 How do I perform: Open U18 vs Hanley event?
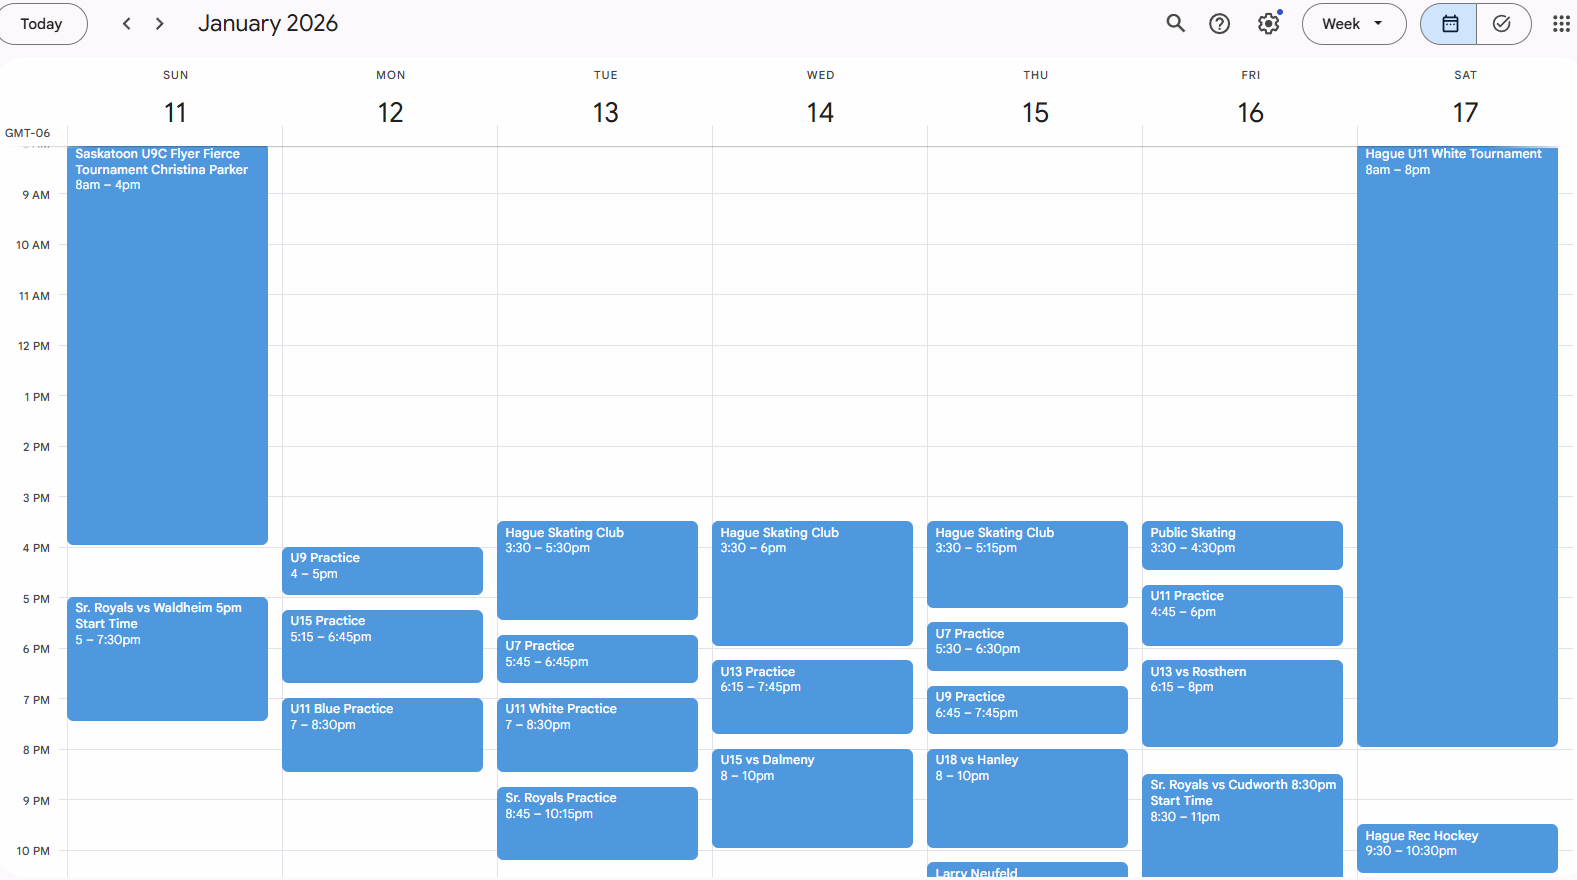[x=1027, y=797]
